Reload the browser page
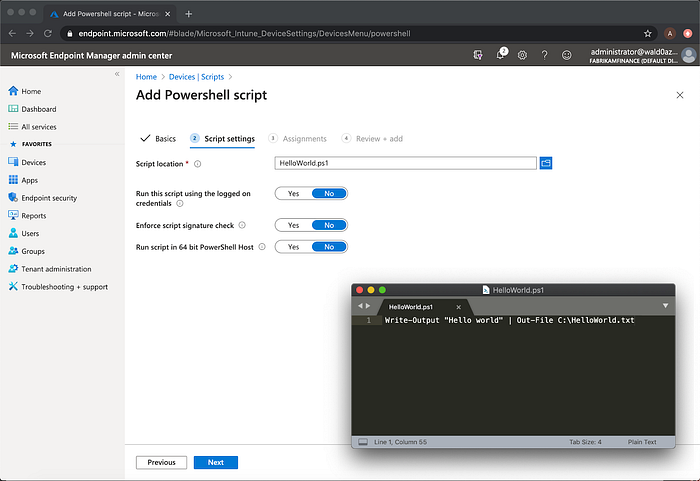The width and height of the screenshot is (700, 481). pos(48,33)
